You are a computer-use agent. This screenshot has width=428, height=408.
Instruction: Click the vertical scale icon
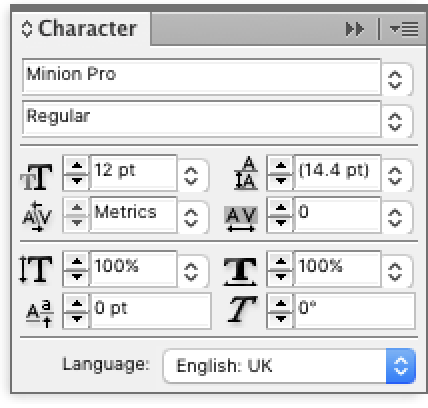[x=36, y=269]
